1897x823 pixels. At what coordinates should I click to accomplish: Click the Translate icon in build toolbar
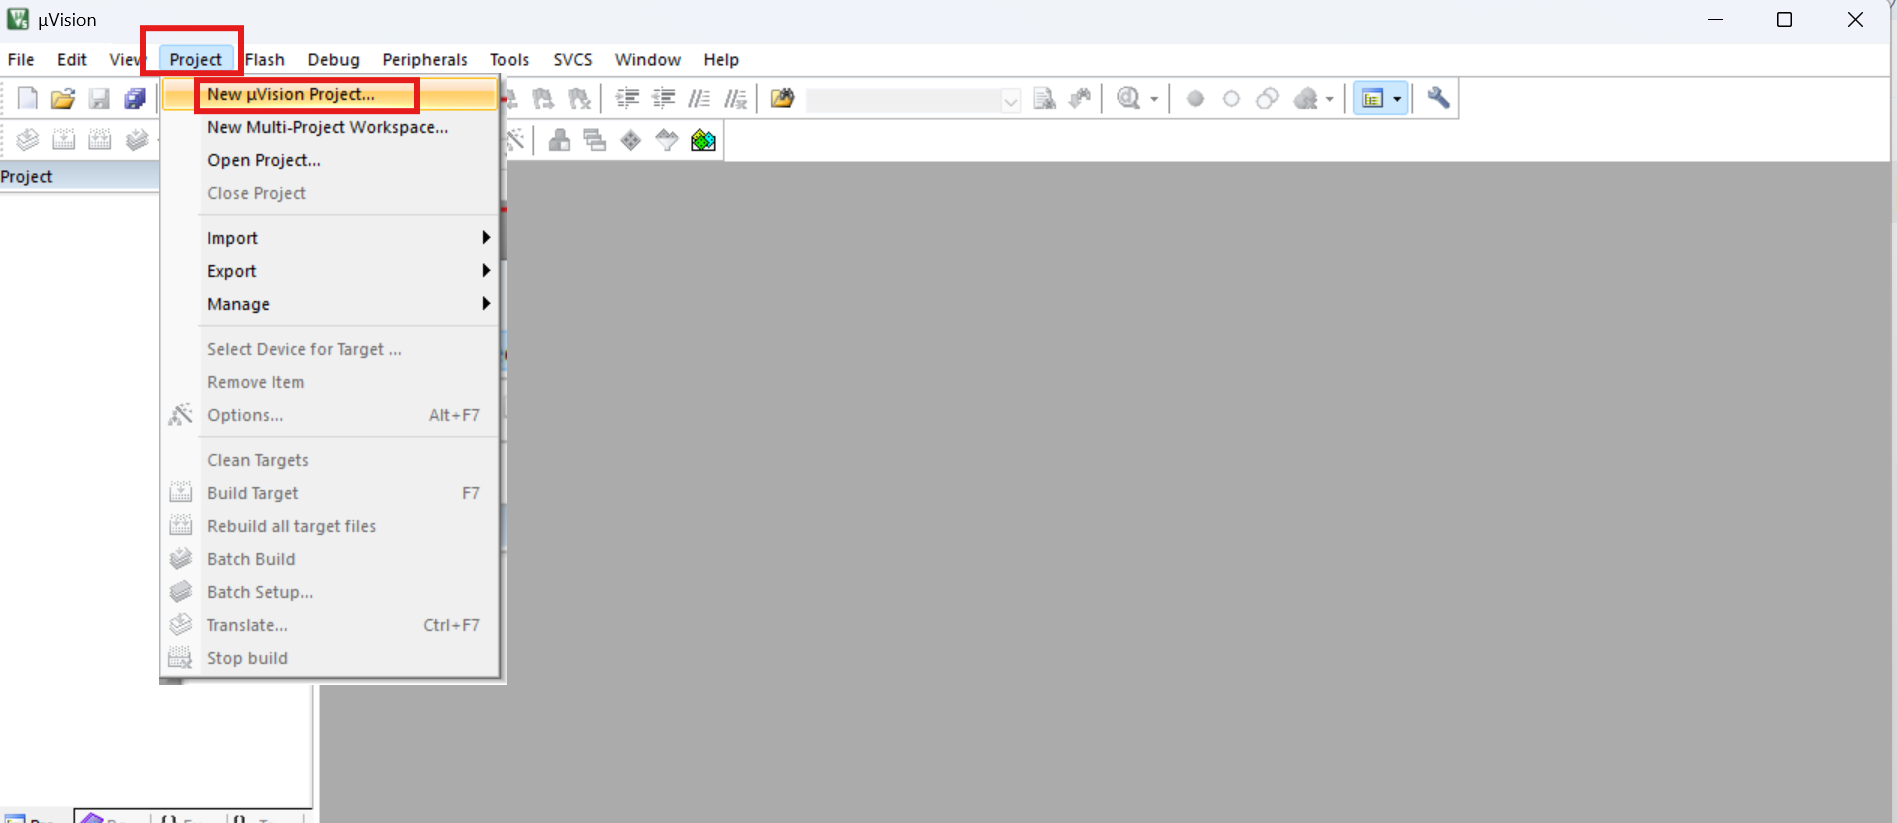[x=28, y=140]
